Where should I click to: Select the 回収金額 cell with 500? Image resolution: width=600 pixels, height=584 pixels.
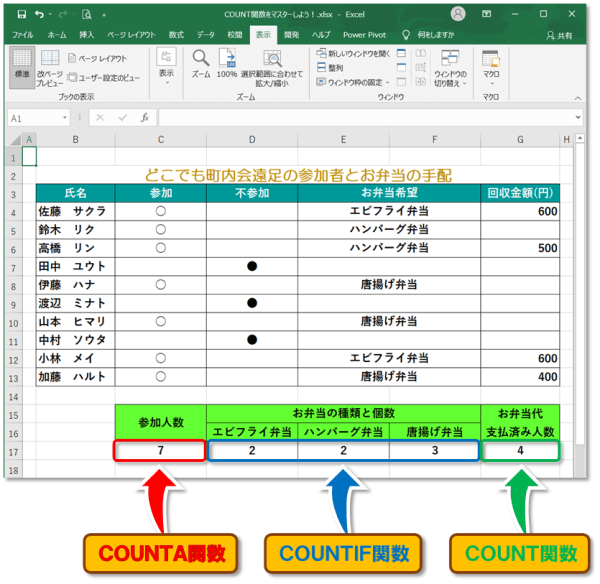[x=520, y=248]
